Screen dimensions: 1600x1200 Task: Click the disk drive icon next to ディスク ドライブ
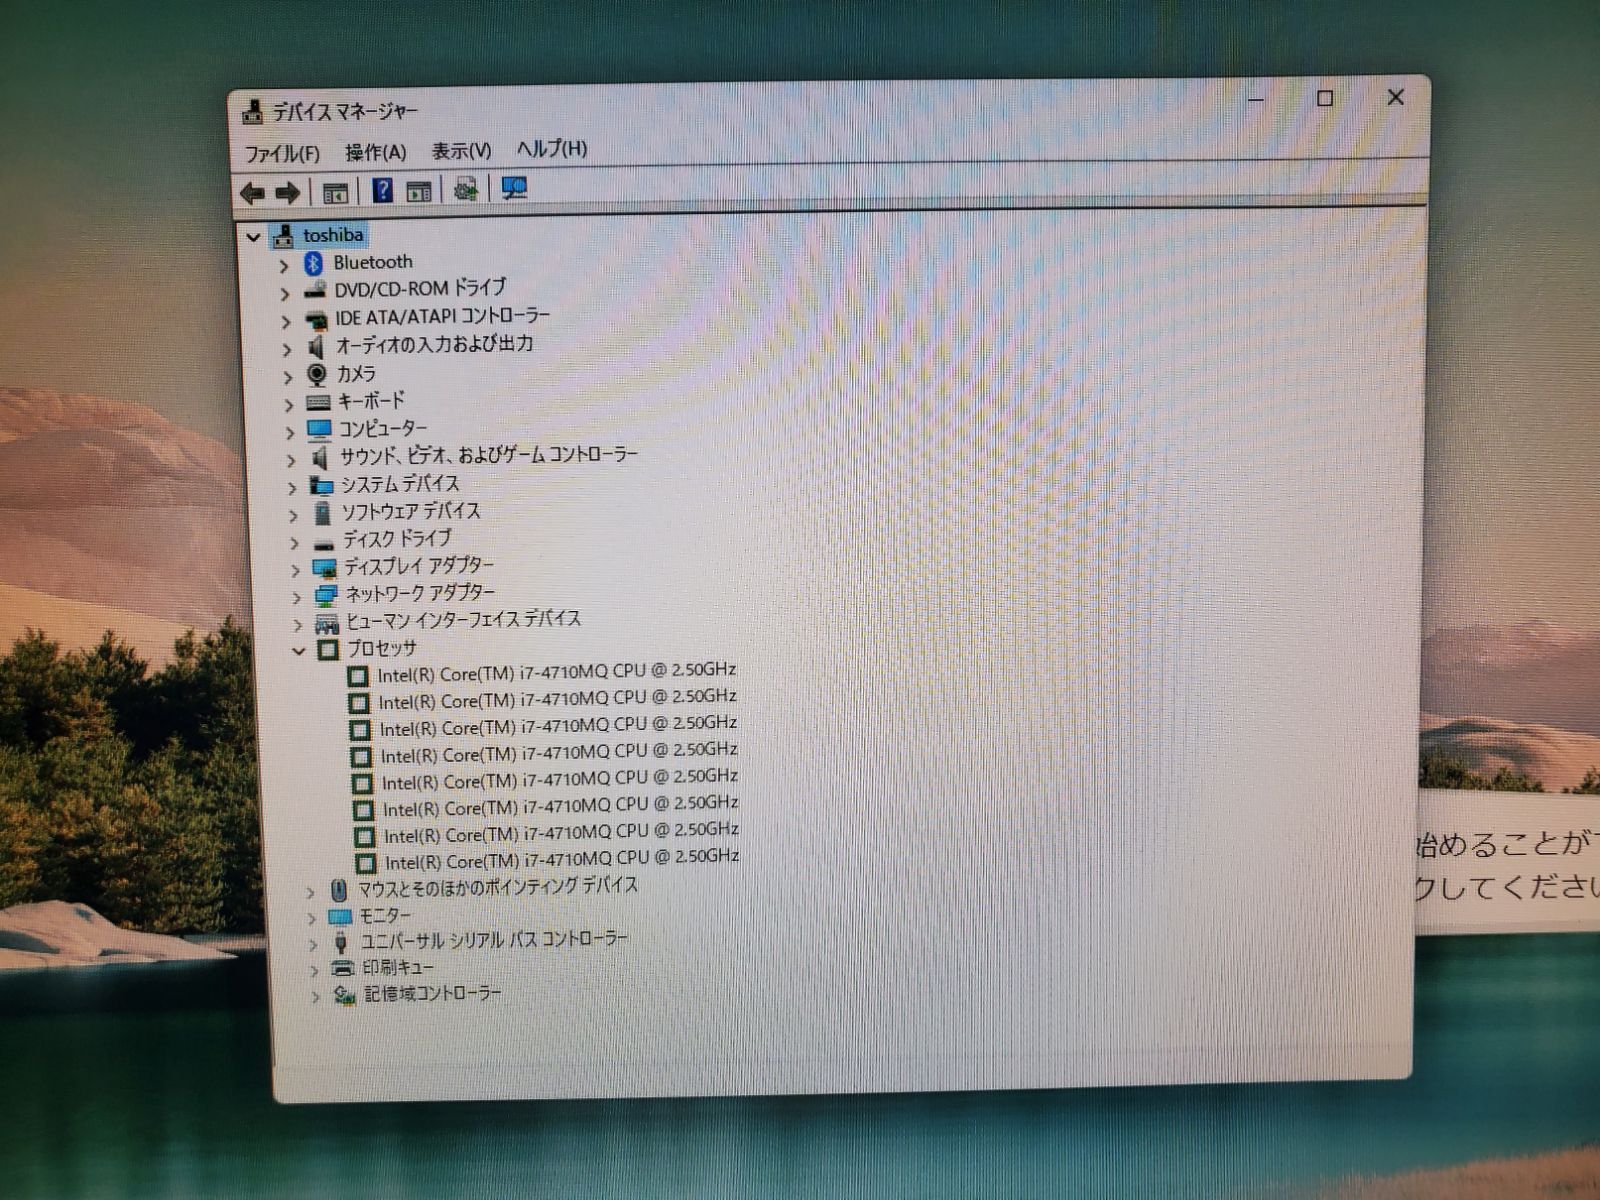pyautogui.click(x=323, y=543)
